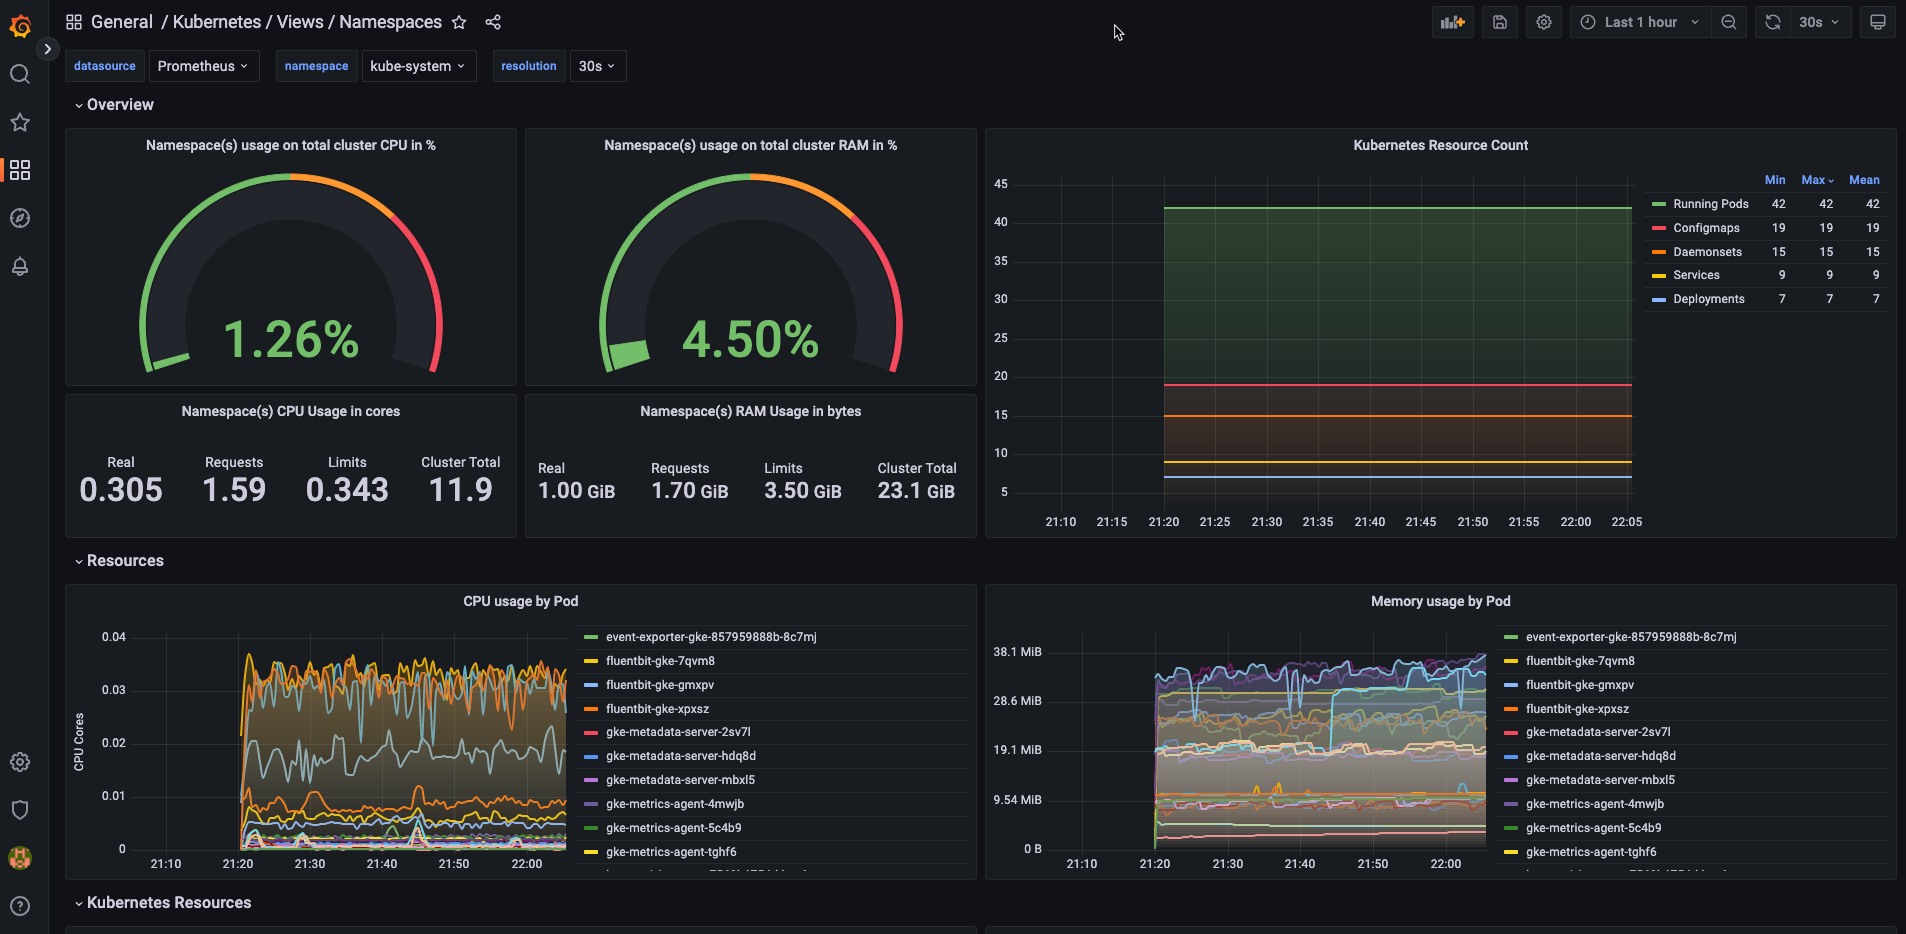Open the 30s refresh interval dropdown
The image size is (1906, 934).
1819,22
